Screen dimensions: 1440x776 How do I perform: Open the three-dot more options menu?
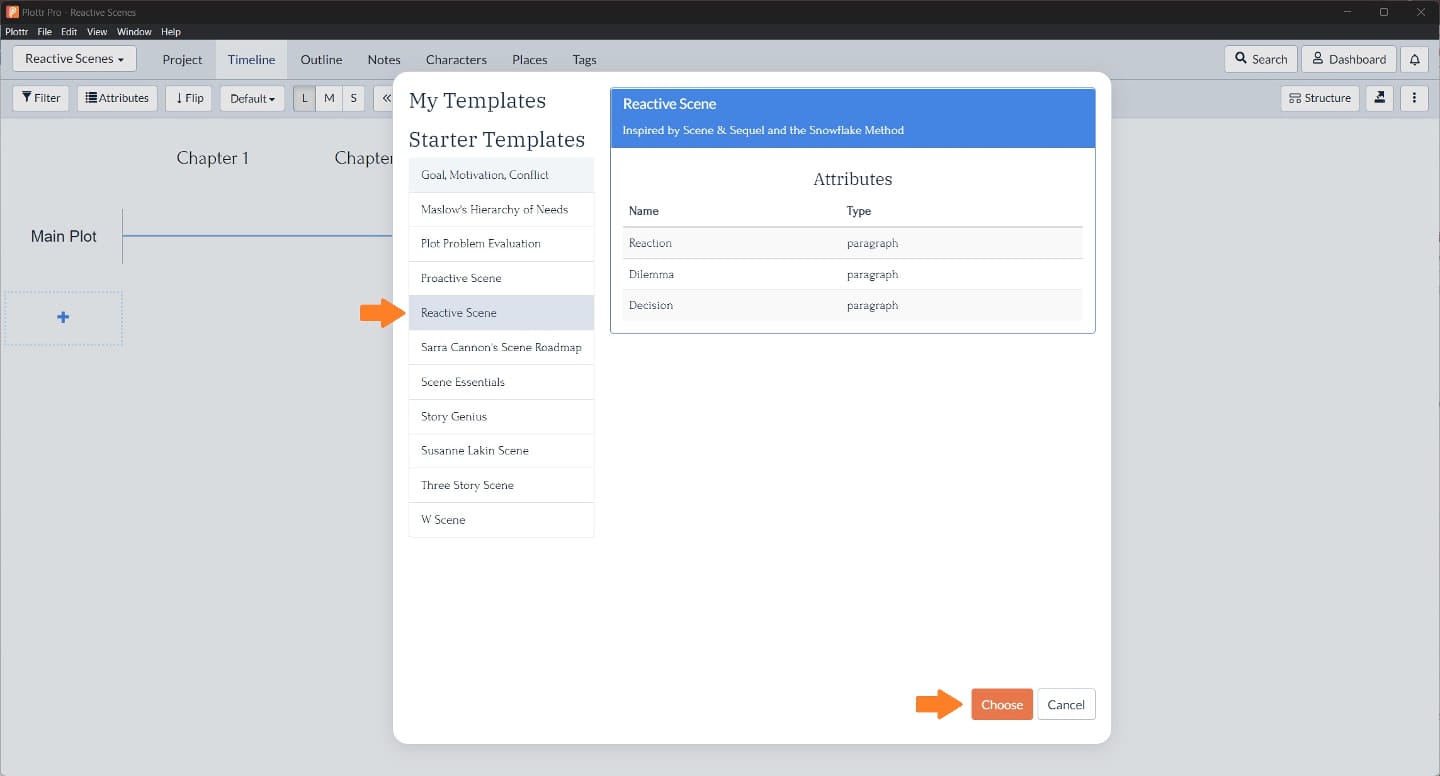point(1414,98)
